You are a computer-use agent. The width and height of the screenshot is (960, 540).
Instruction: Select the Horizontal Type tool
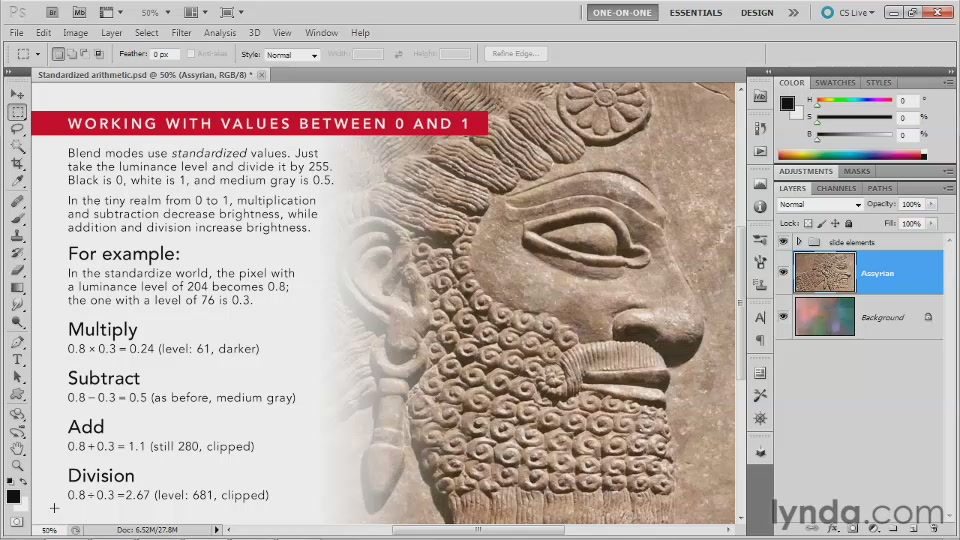(17, 359)
